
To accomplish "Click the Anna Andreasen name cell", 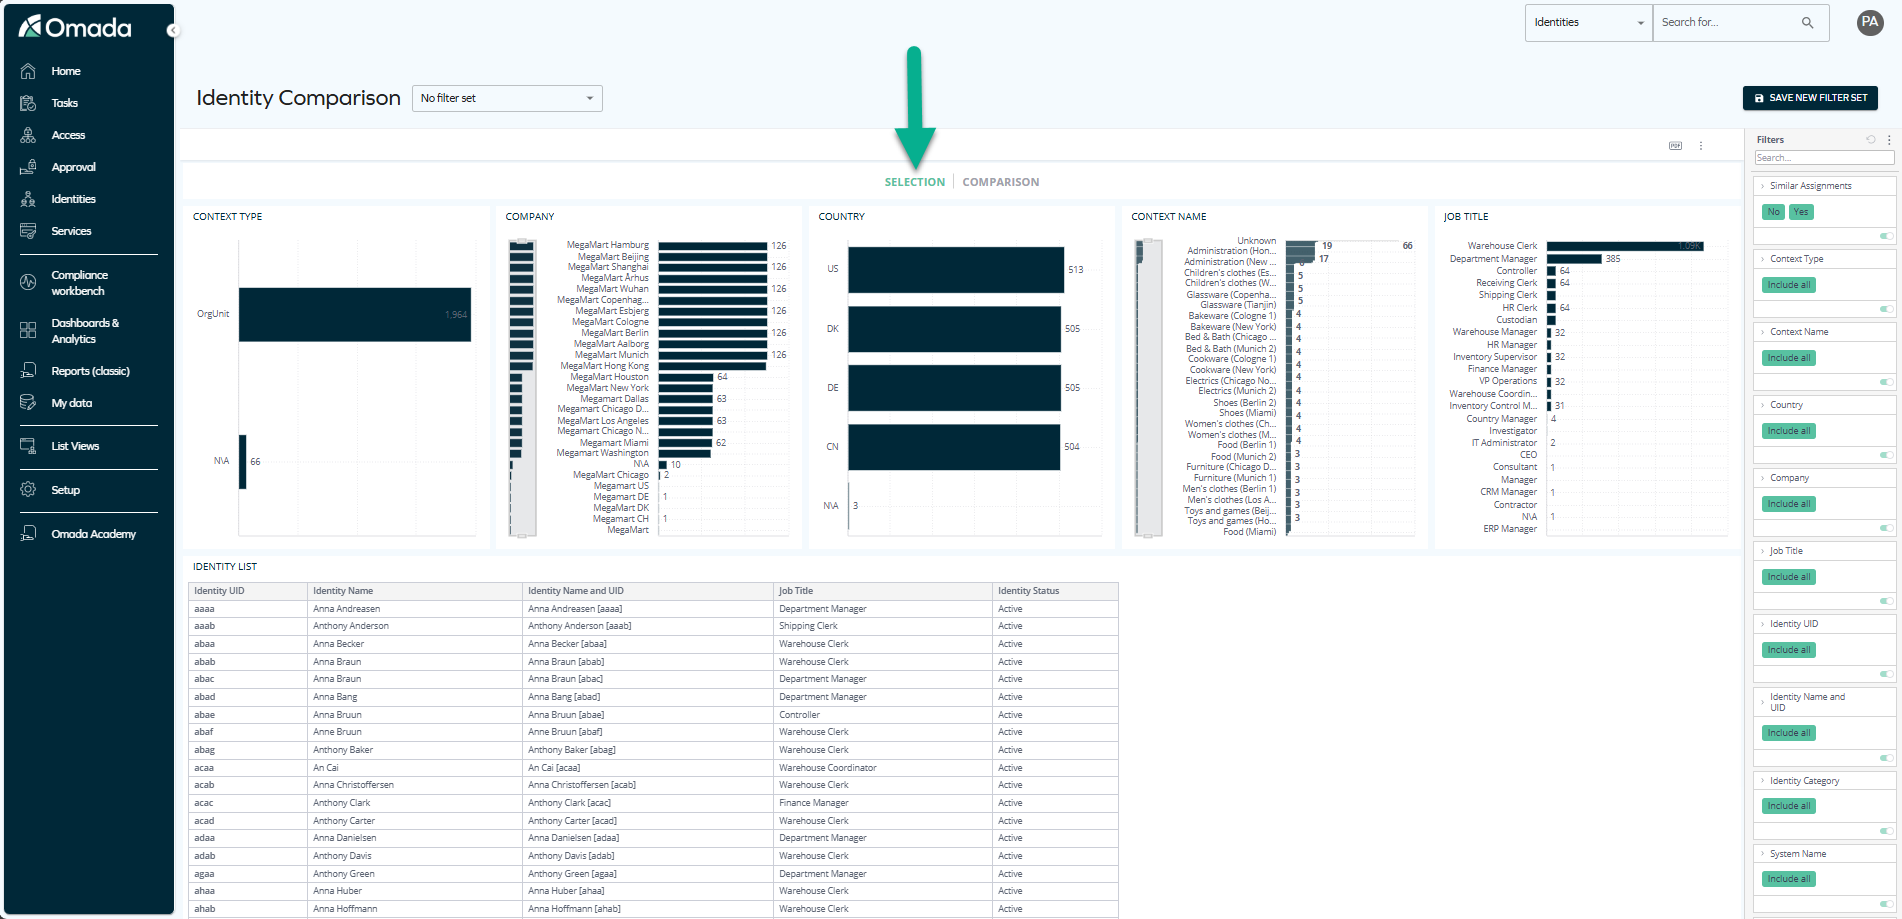I will (x=414, y=609).
